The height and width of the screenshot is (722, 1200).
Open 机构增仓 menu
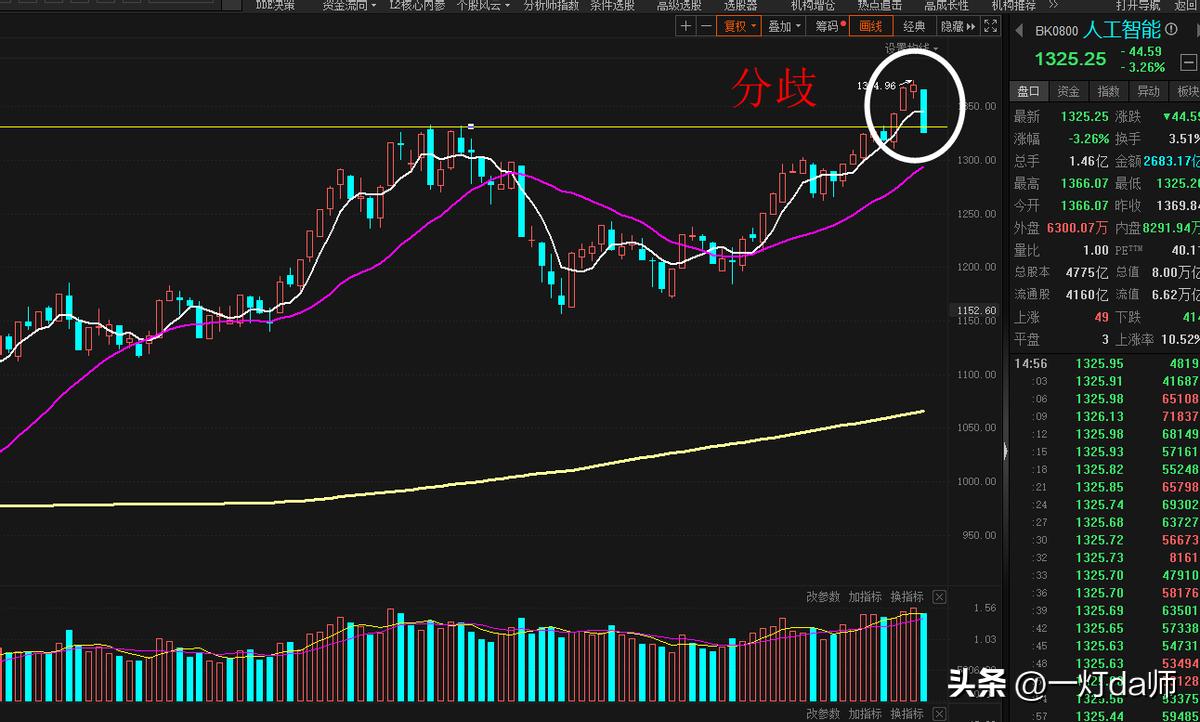tap(812, 6)
